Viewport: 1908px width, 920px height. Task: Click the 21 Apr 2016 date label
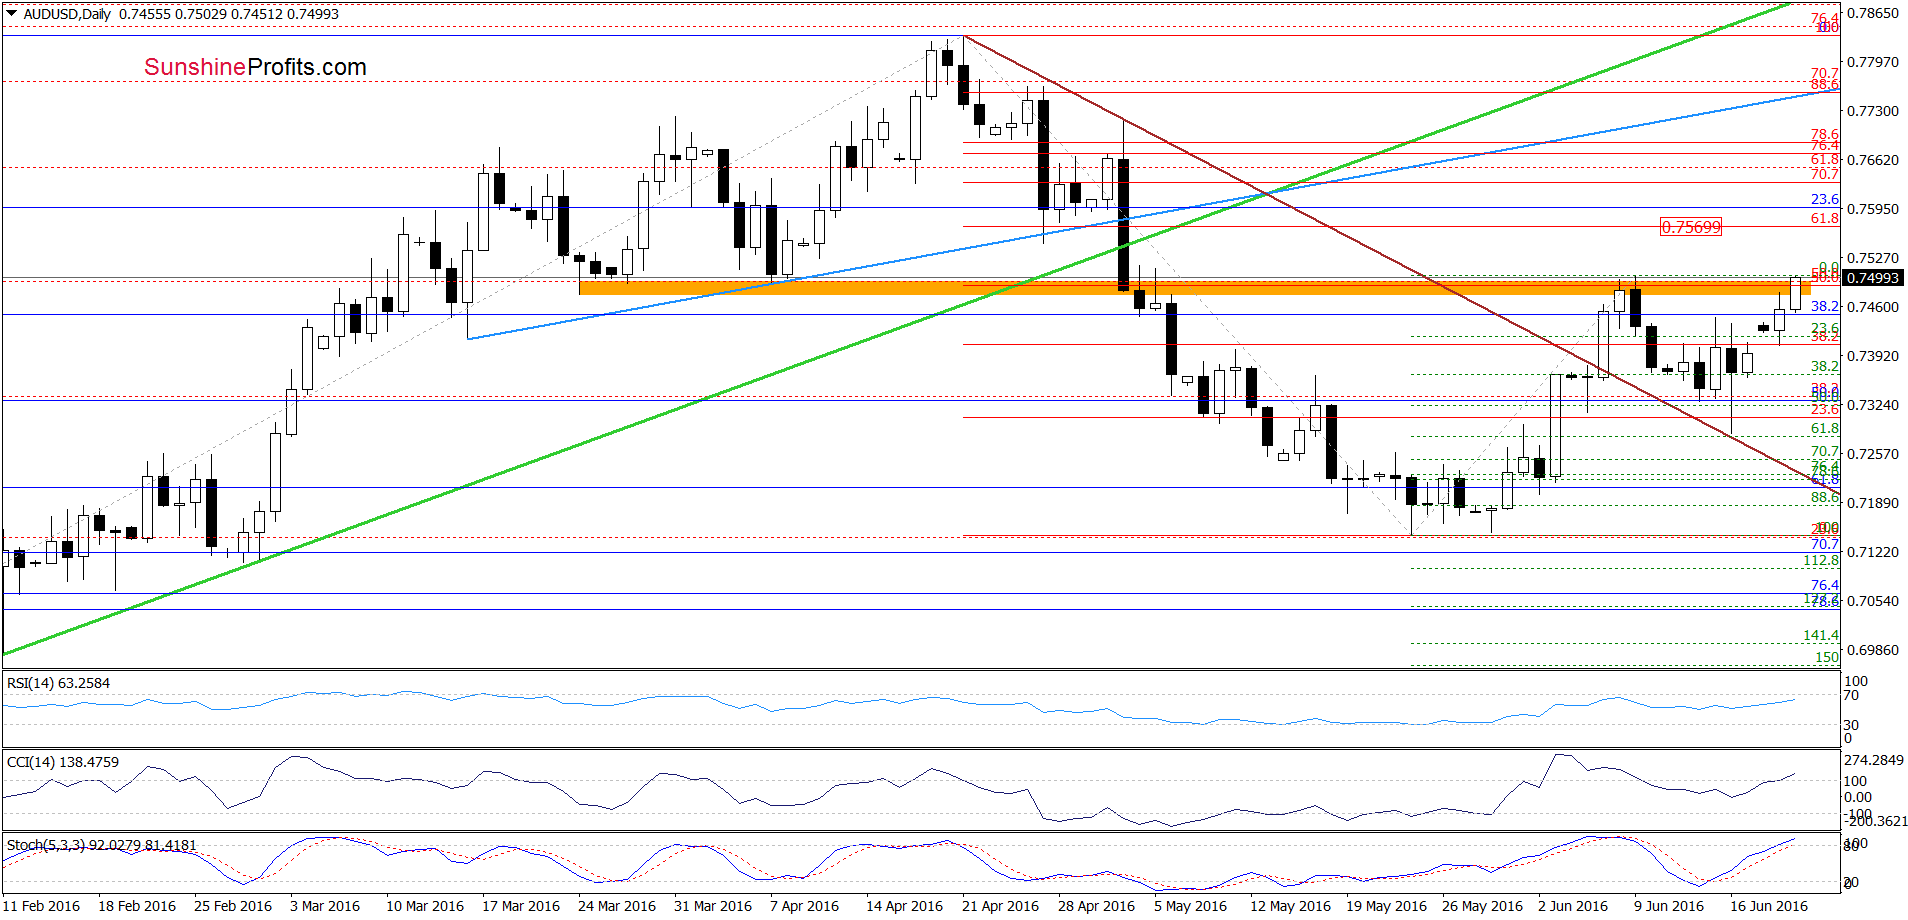click(x=1001, y=906)
